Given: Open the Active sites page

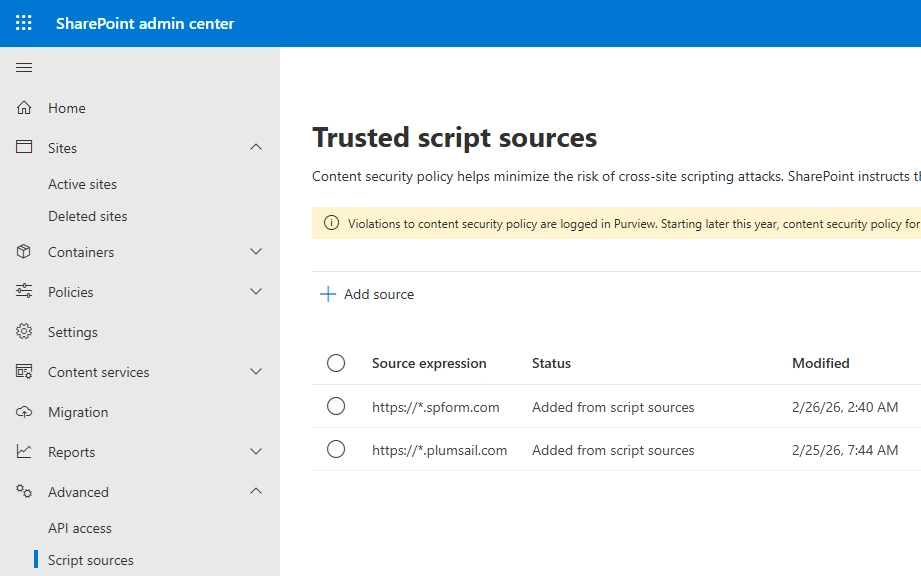Looking at the screenshot, I should point(84,184).
